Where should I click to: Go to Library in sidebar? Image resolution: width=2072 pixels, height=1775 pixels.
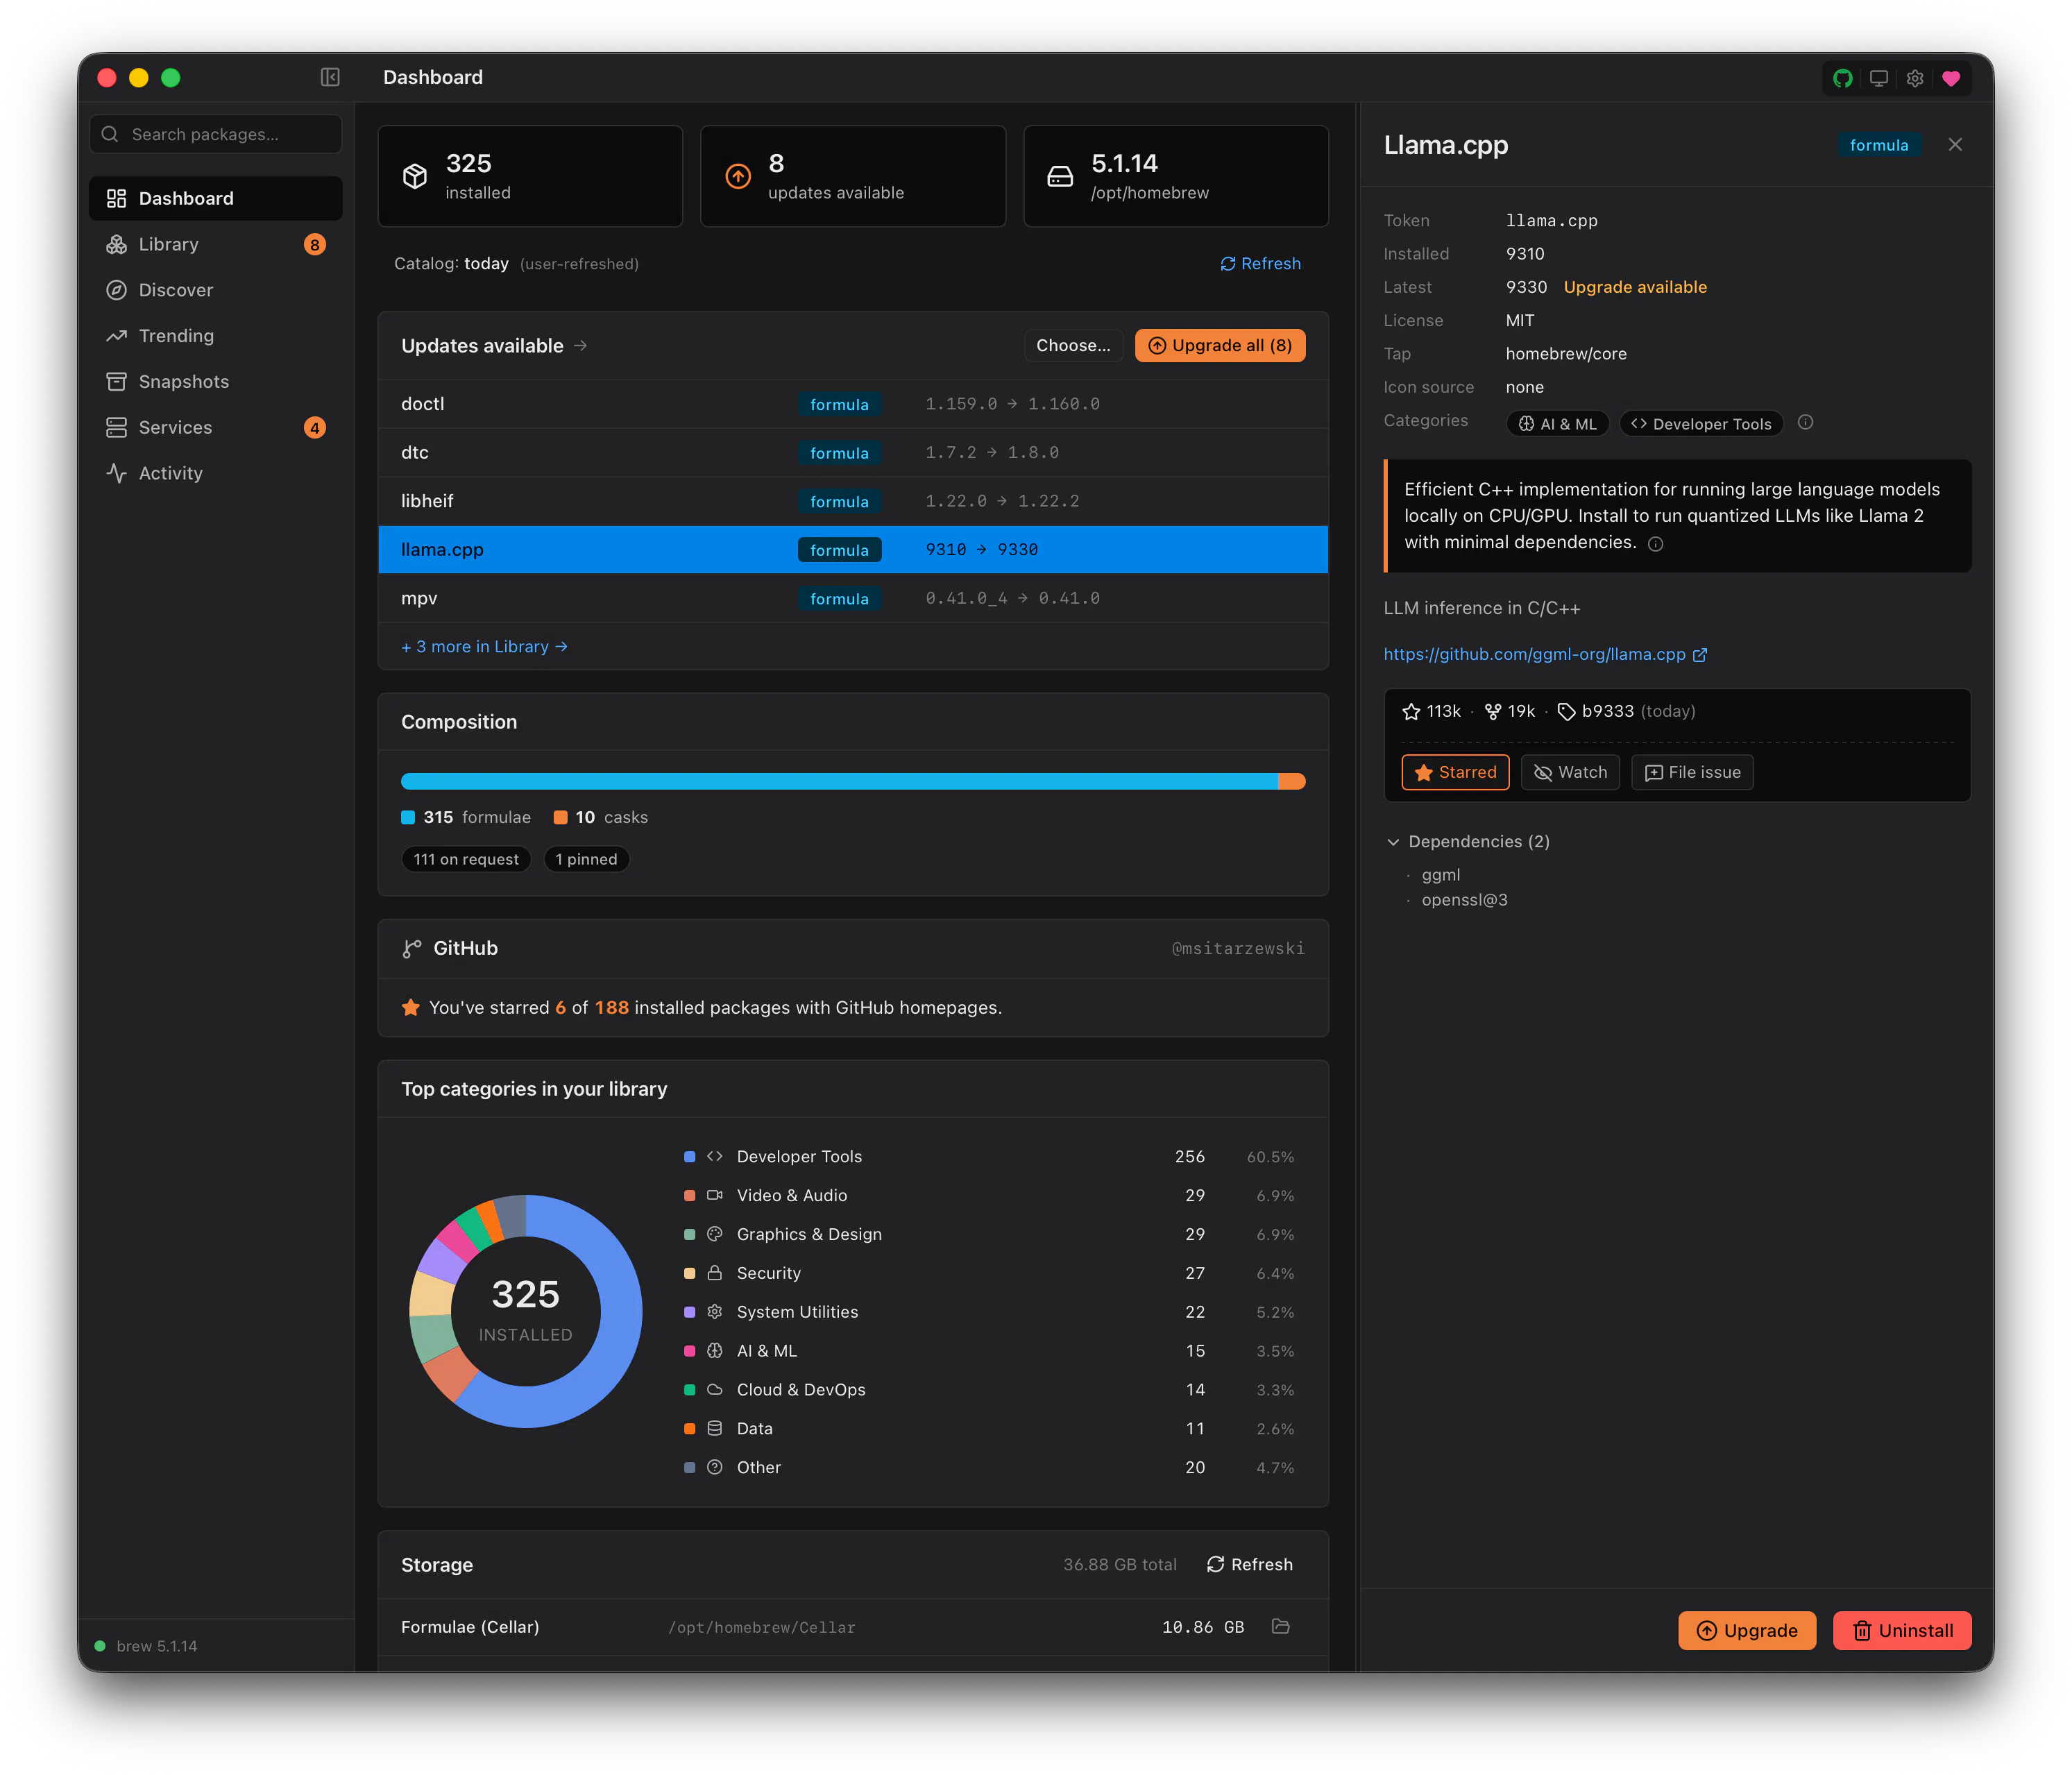tap(216, 244)
